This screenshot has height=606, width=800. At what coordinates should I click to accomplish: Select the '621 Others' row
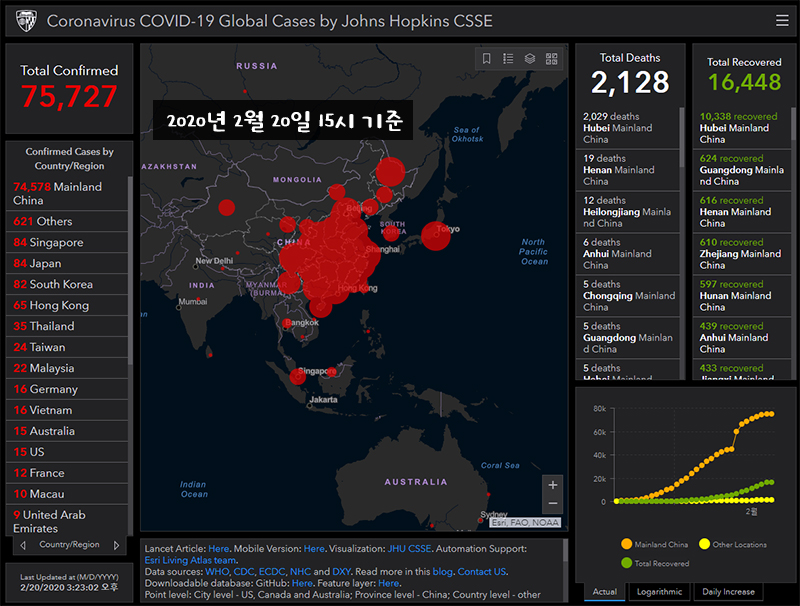(x=67, y=221)
